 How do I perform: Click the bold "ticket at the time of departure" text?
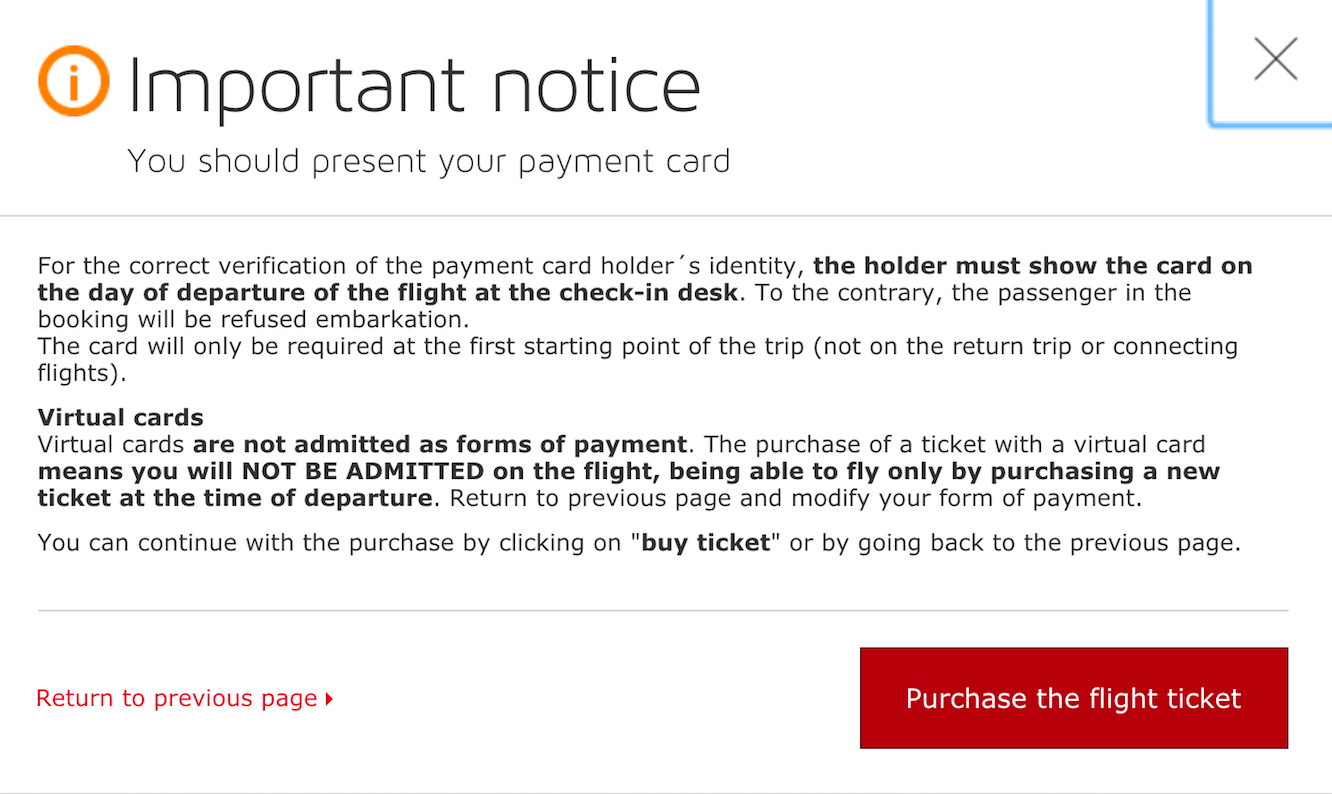click(235, 498)
